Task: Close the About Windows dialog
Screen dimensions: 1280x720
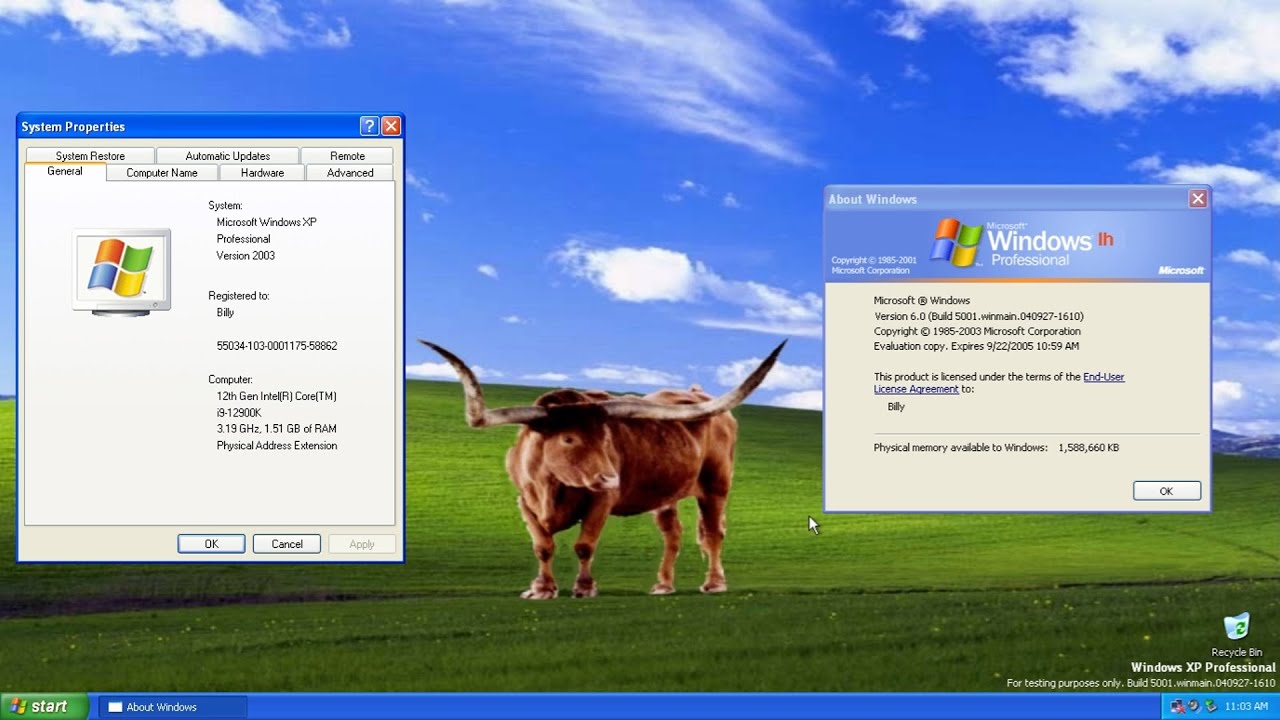Action: coord(1197,199)
